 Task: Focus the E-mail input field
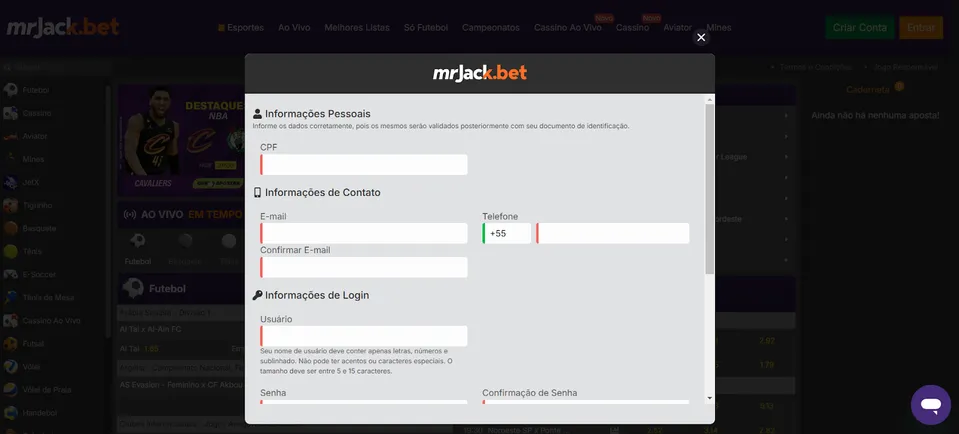pyautogui.click(x=364, y=234)
